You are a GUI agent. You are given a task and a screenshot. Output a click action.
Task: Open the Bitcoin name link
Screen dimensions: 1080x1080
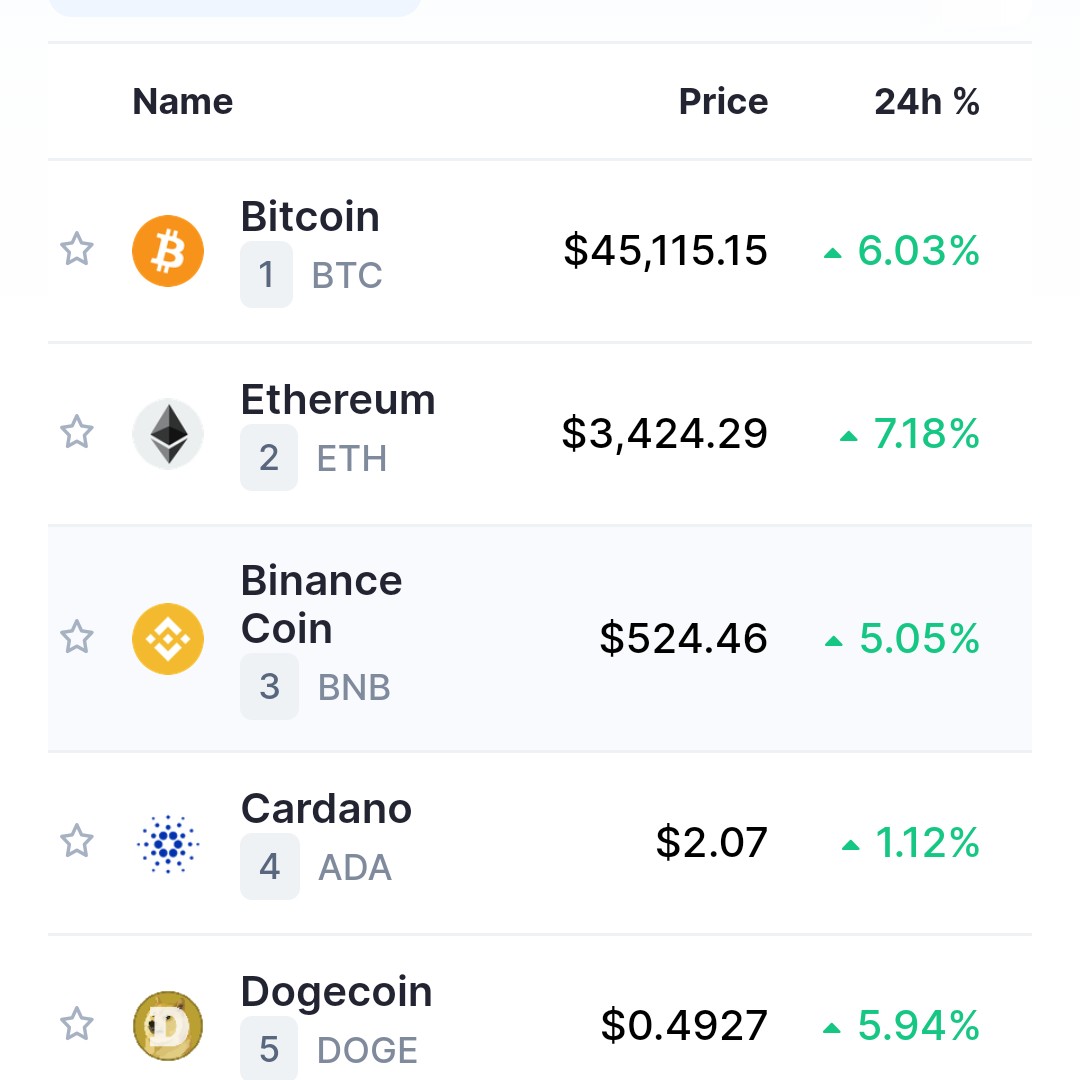pos(310,216)
